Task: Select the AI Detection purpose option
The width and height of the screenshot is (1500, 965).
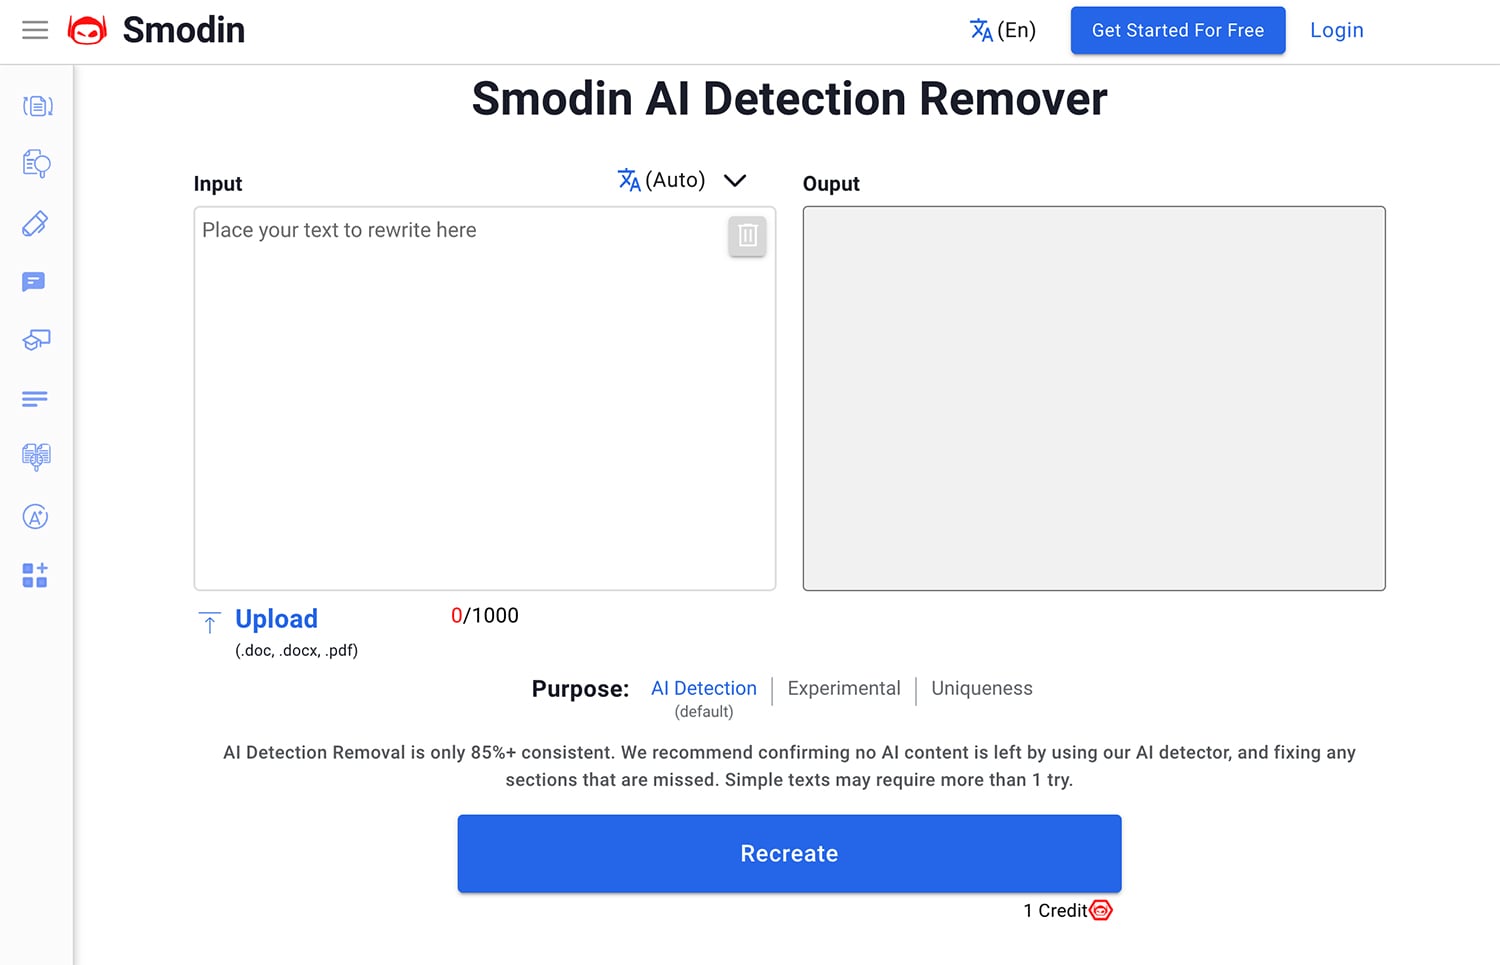Action: 703,688
